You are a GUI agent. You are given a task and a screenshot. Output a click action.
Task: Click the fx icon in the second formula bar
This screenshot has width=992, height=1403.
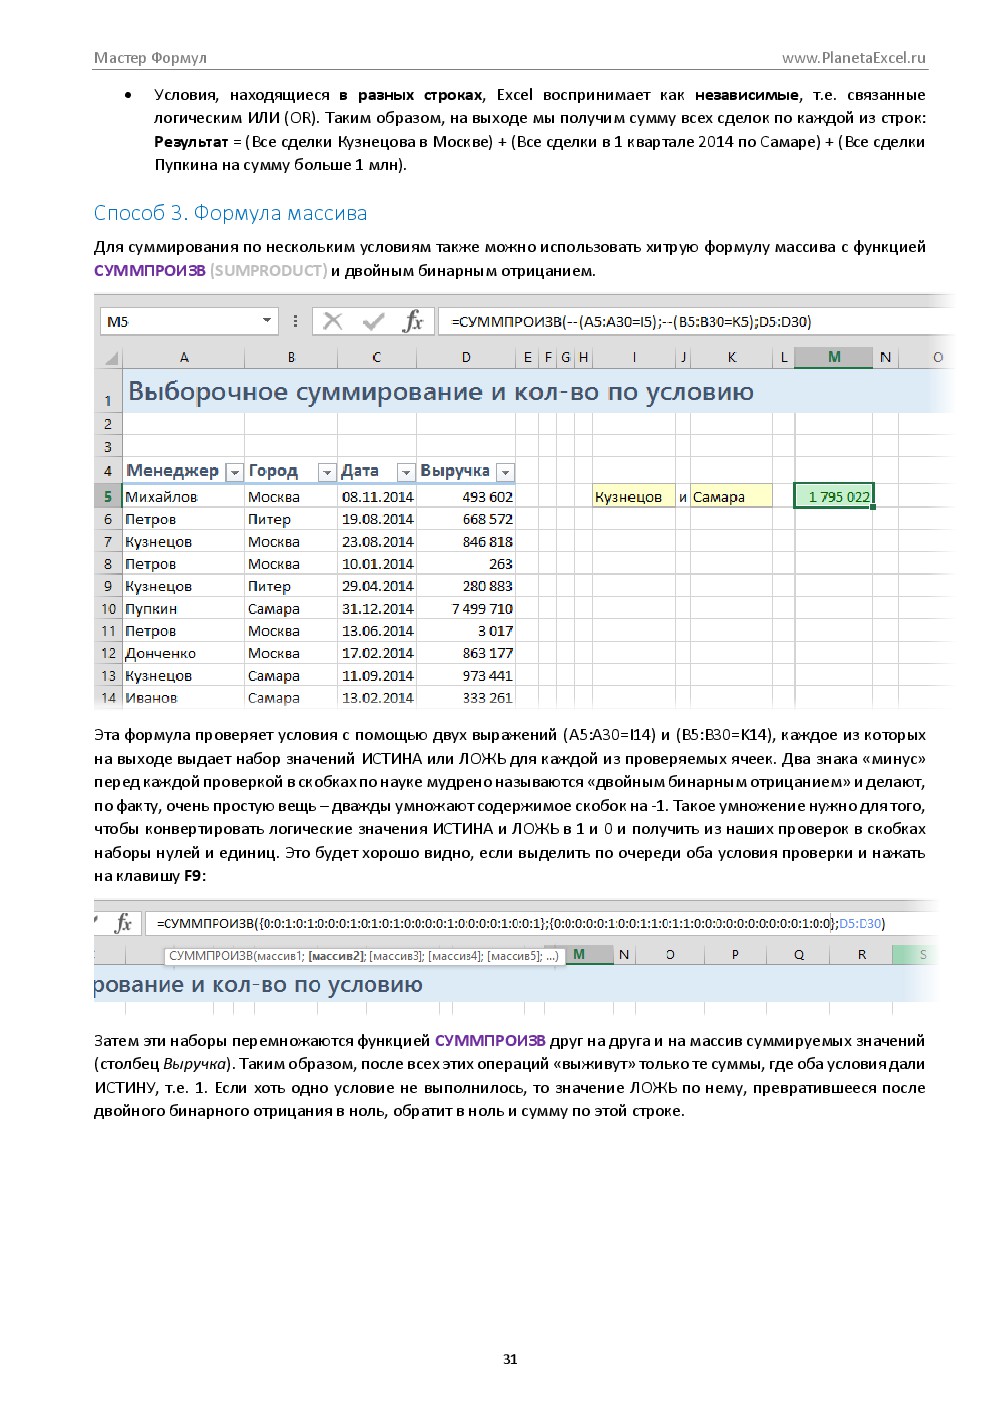click(x=124, y=923)
